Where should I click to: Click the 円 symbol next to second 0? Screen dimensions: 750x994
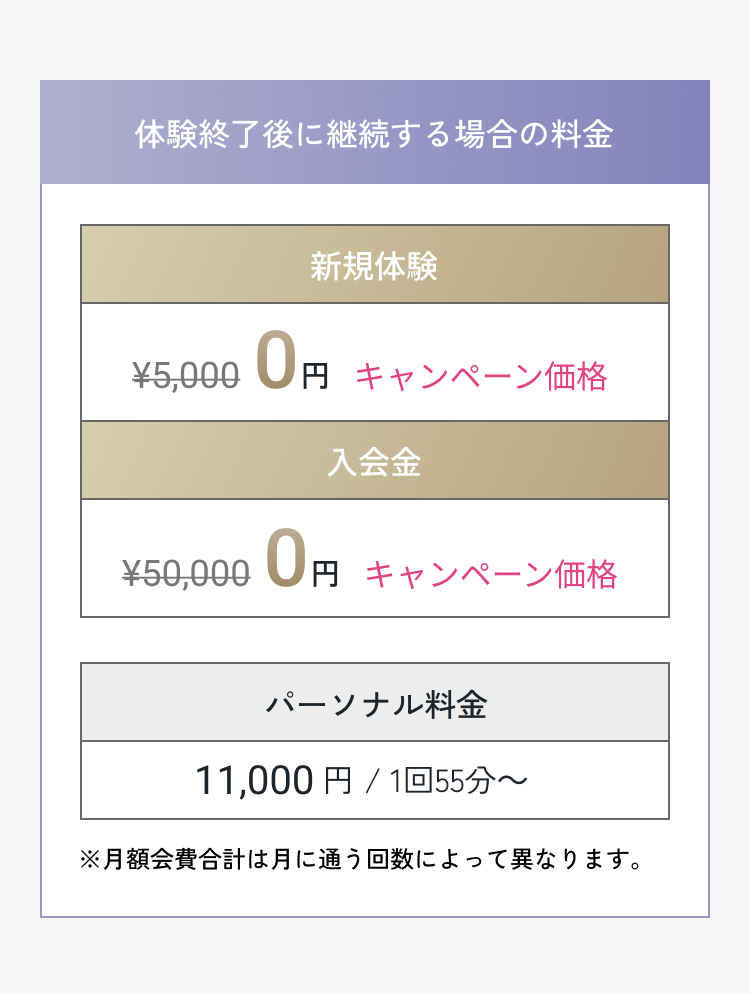325,574
